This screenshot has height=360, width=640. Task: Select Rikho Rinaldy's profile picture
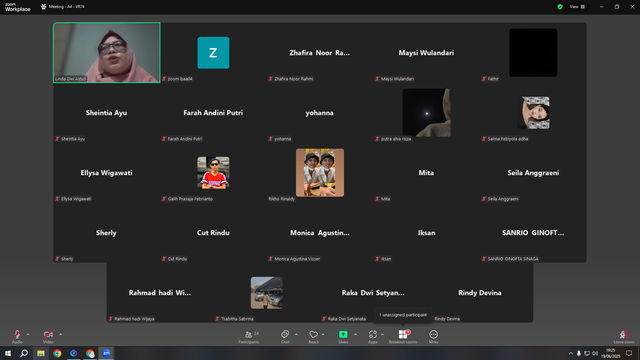[320, 173]
